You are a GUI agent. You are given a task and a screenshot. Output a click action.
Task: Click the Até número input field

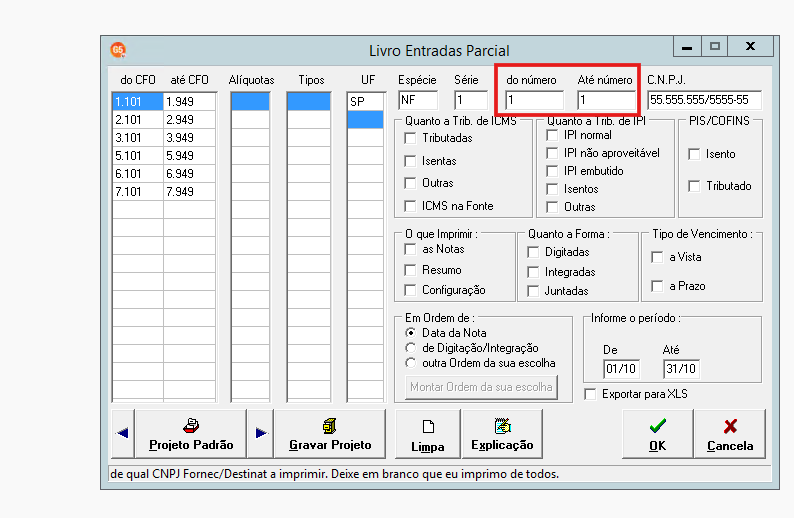(606, 100)
